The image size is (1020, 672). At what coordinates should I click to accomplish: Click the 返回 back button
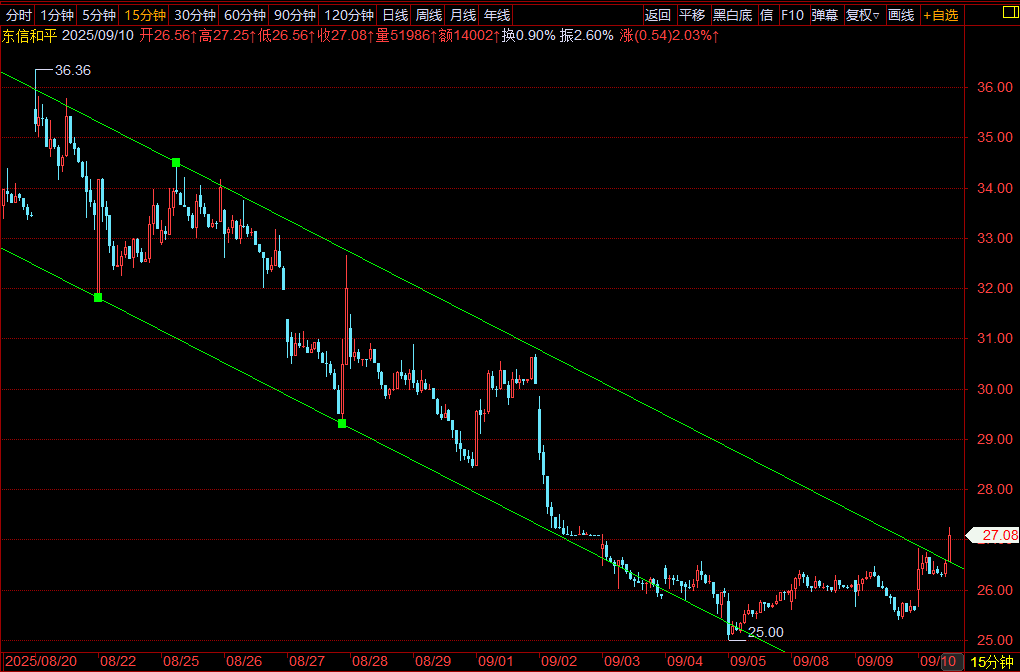tap(658, 15)
